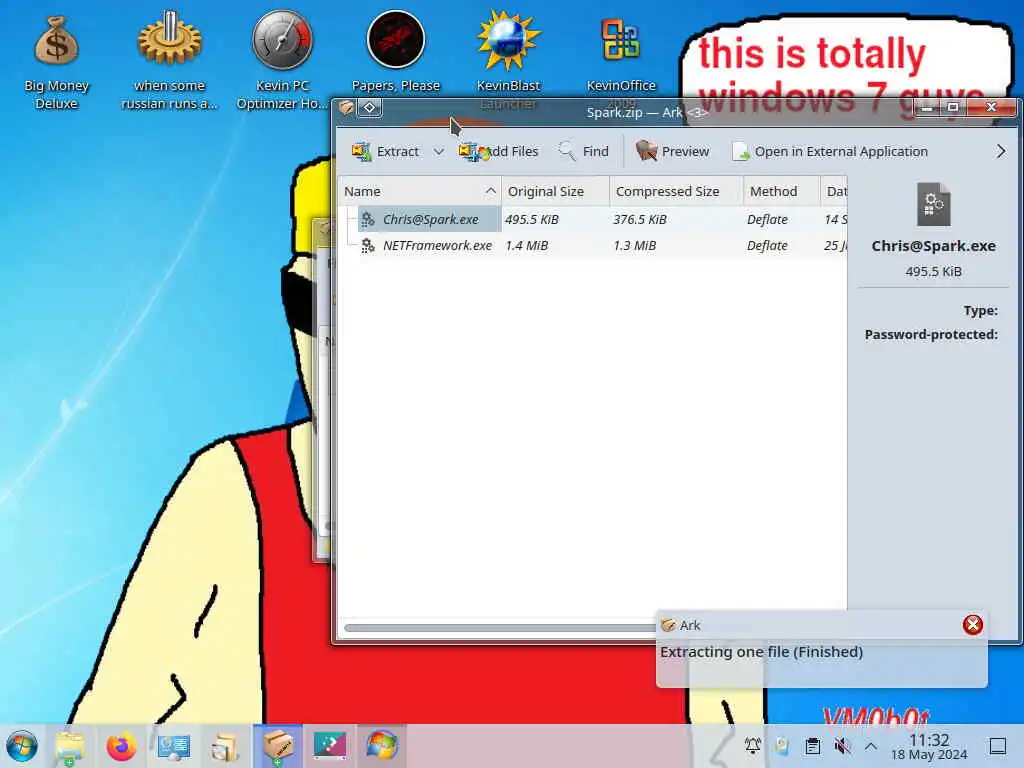Expand the toolbar overflow chevron
Screen dimensions: 1024x768
coord(1001,152)
